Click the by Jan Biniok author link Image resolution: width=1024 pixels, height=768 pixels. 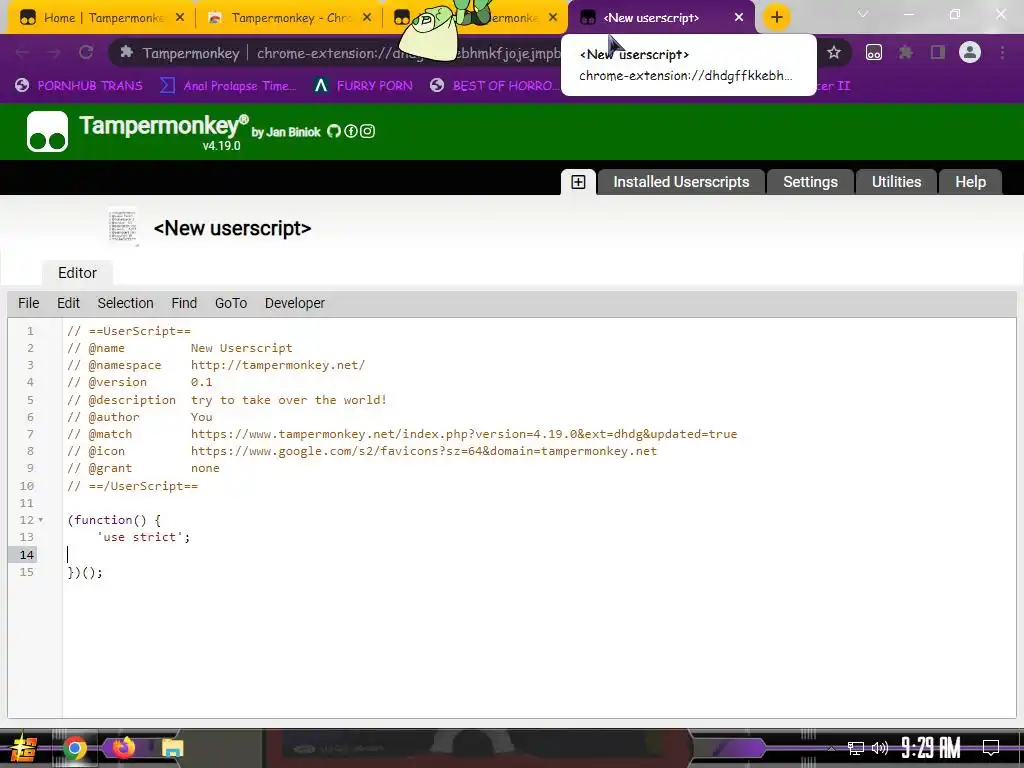(286, 132)
